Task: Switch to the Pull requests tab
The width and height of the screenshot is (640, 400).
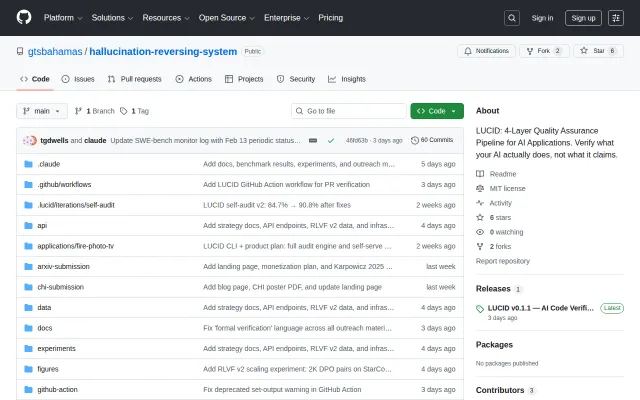Action: [135, 79]
